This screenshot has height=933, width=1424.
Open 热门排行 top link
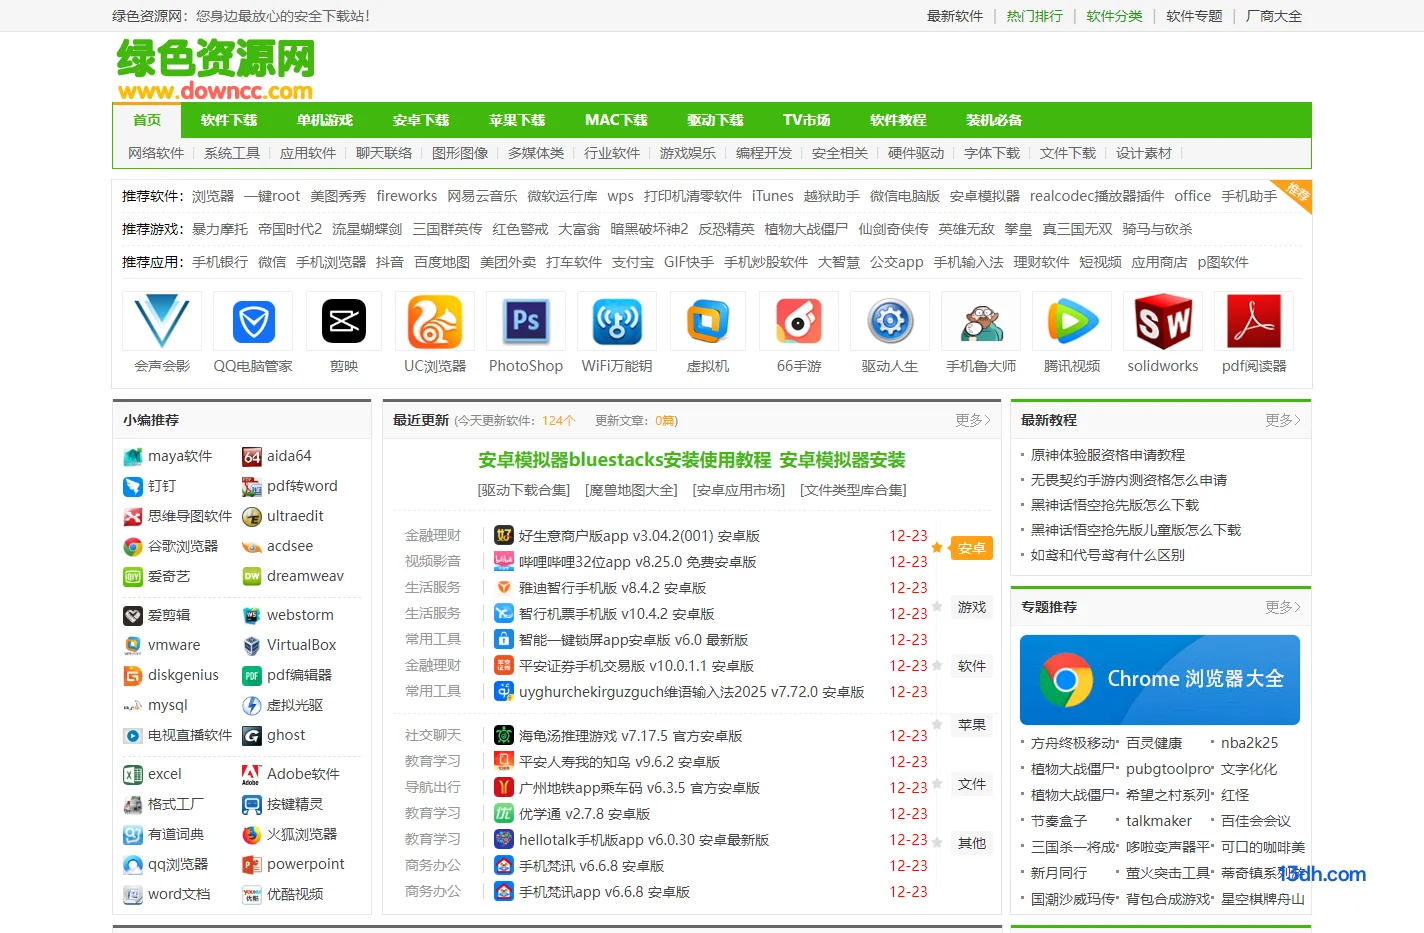click(1035, 16)
